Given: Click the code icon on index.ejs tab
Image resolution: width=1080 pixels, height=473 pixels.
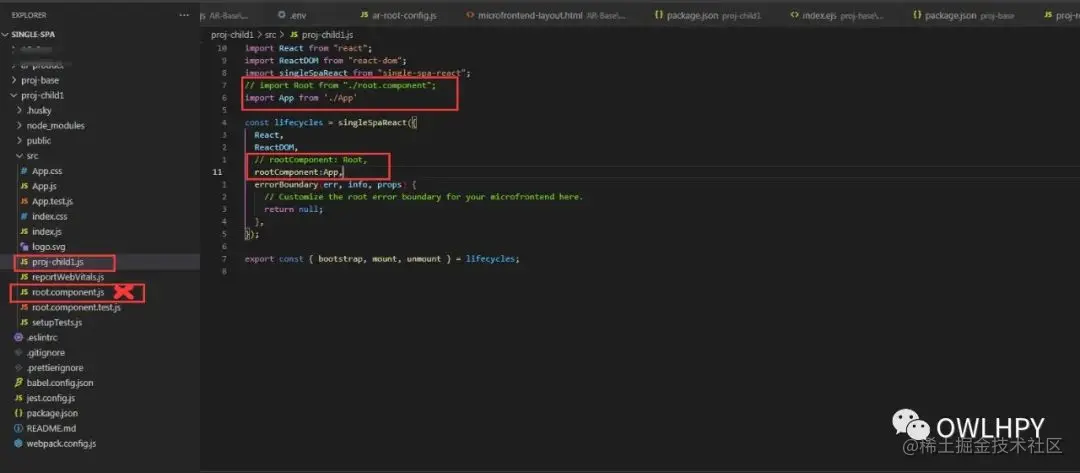Looking at the screenshot, I should coord(794,15).
